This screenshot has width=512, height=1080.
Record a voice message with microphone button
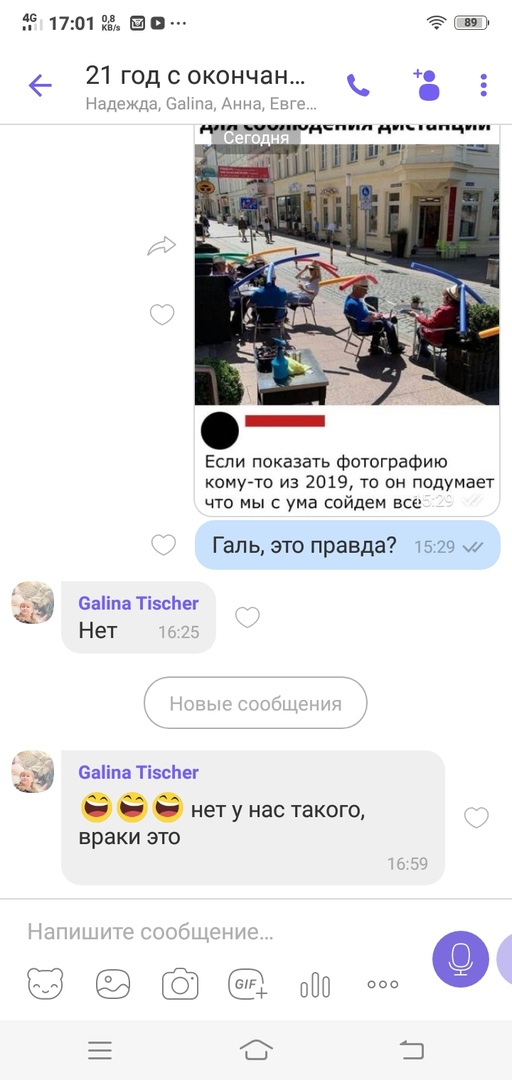click(x=460, y=959)
